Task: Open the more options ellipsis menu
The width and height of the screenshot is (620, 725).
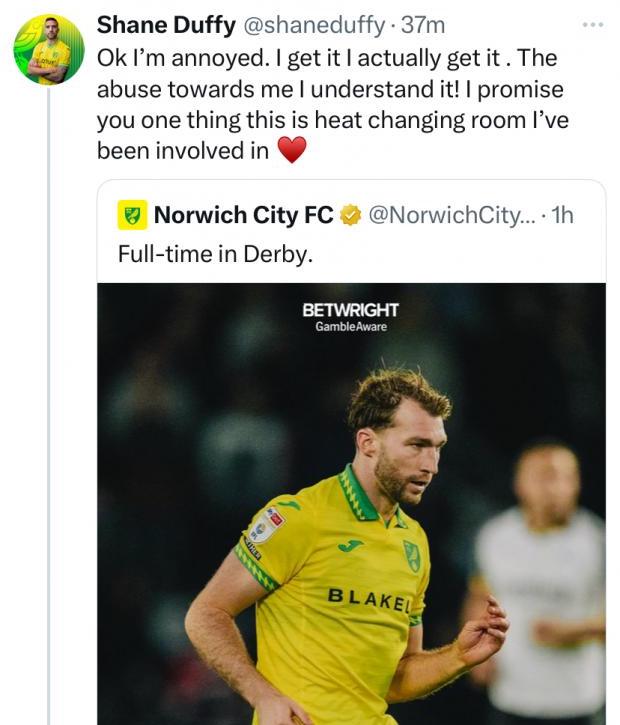Action: point(592,24)
